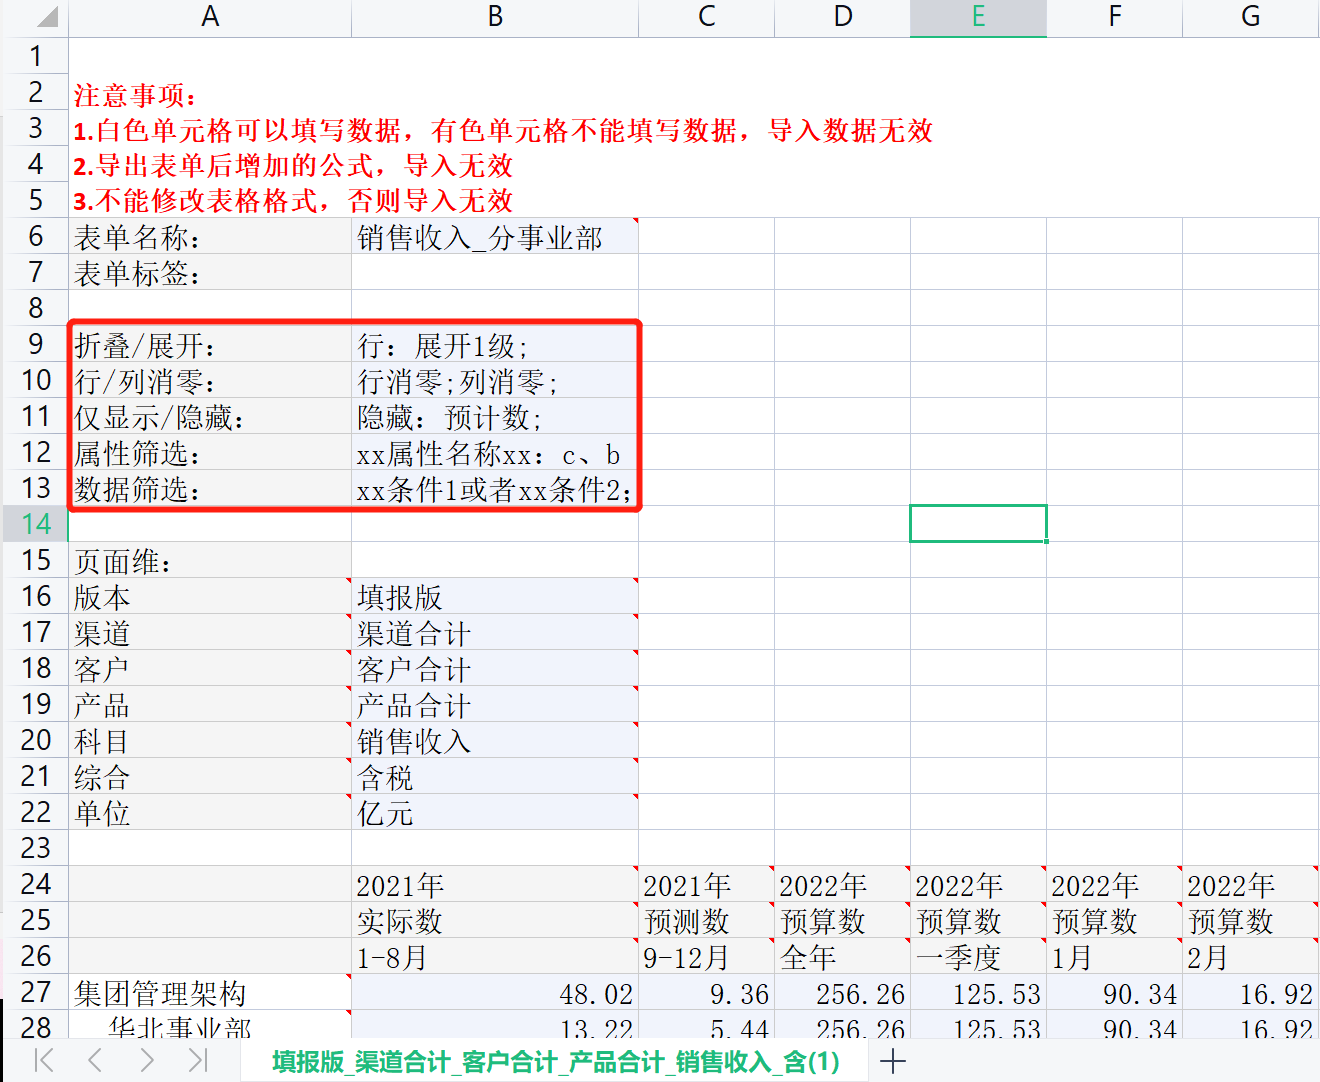This screenshot has height=1082, width=1320.
Task: Click the 行: 展开1级 cell
Action: pyautogui.click(x=494, y=346)
